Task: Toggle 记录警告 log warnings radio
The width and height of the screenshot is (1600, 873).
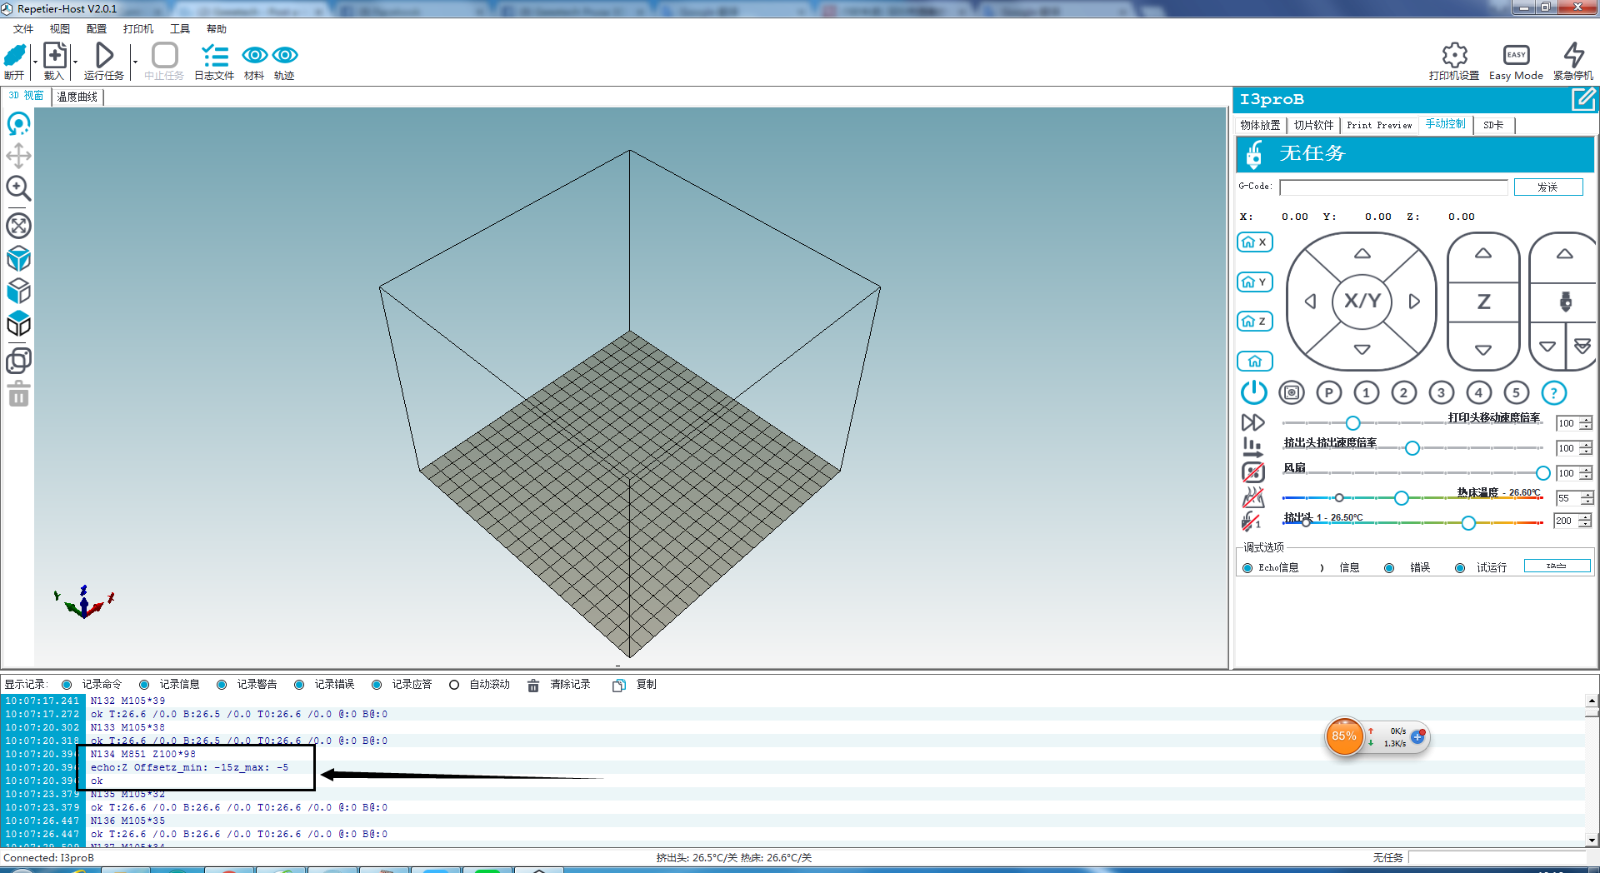Action: [222, 685]
